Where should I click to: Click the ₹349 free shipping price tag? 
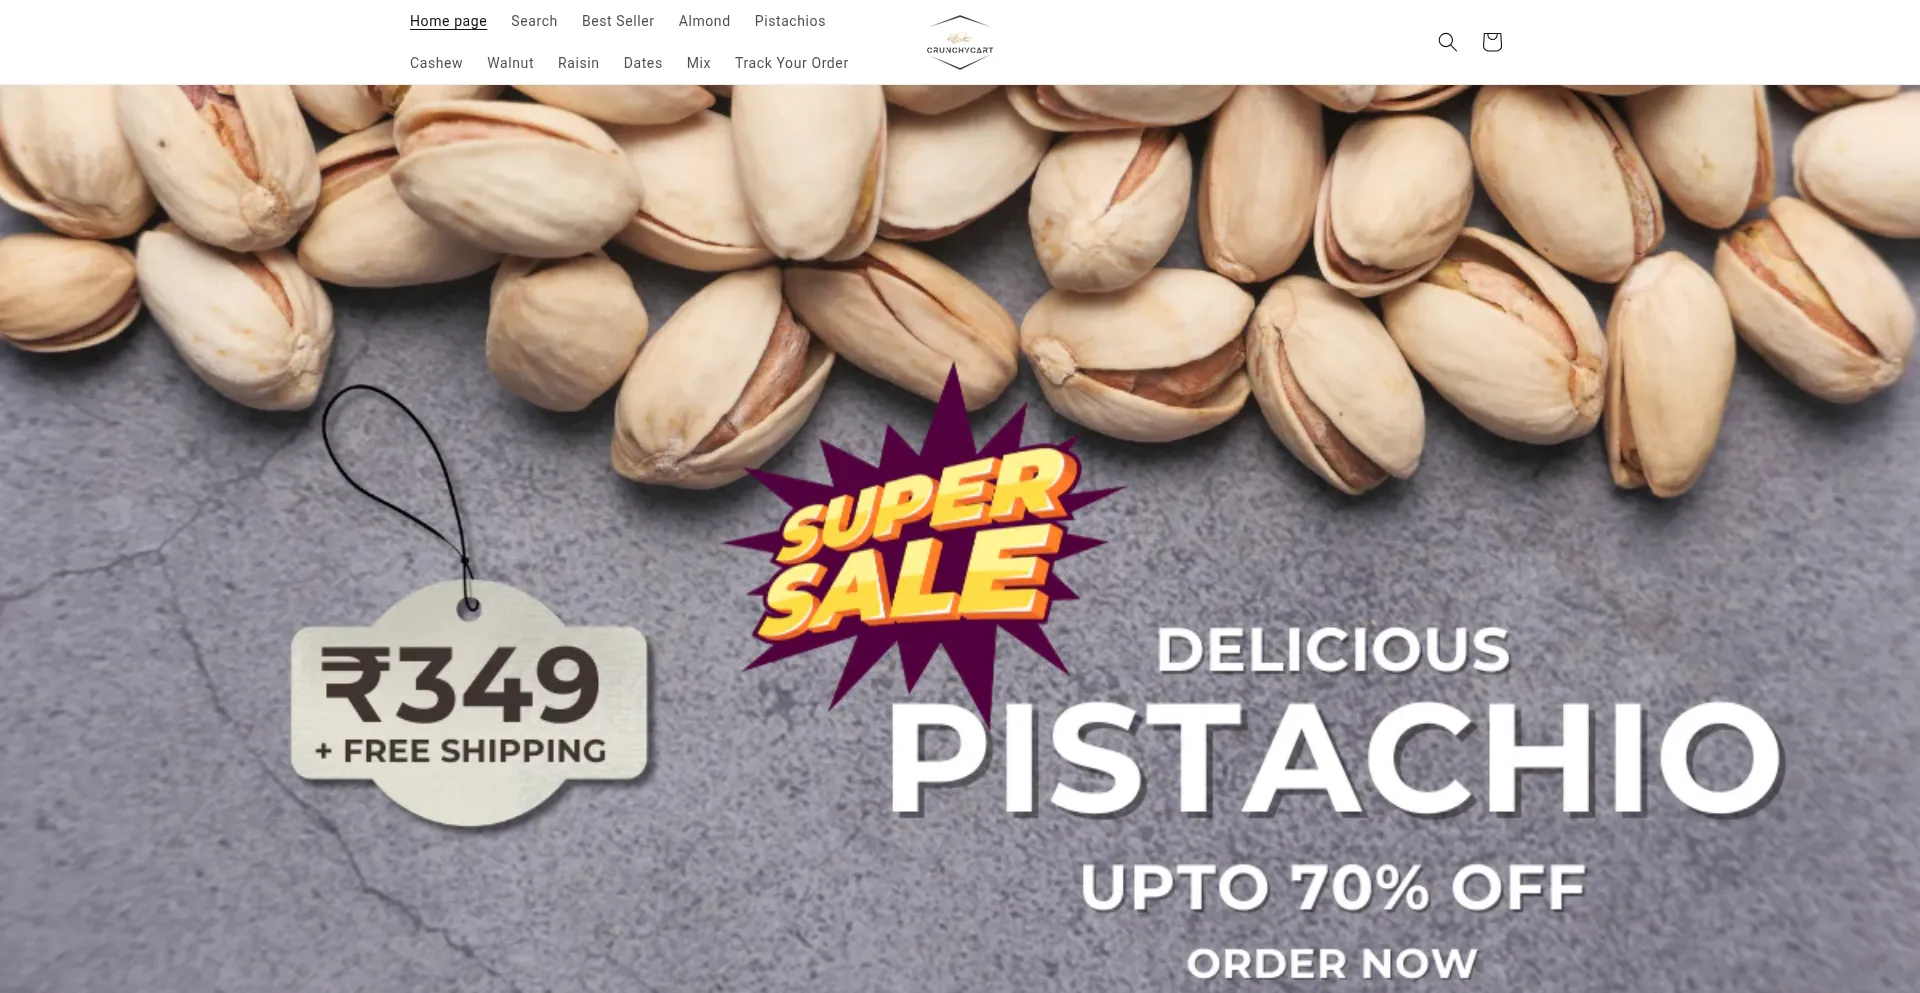pyautogui.click(x=469, y=704)
